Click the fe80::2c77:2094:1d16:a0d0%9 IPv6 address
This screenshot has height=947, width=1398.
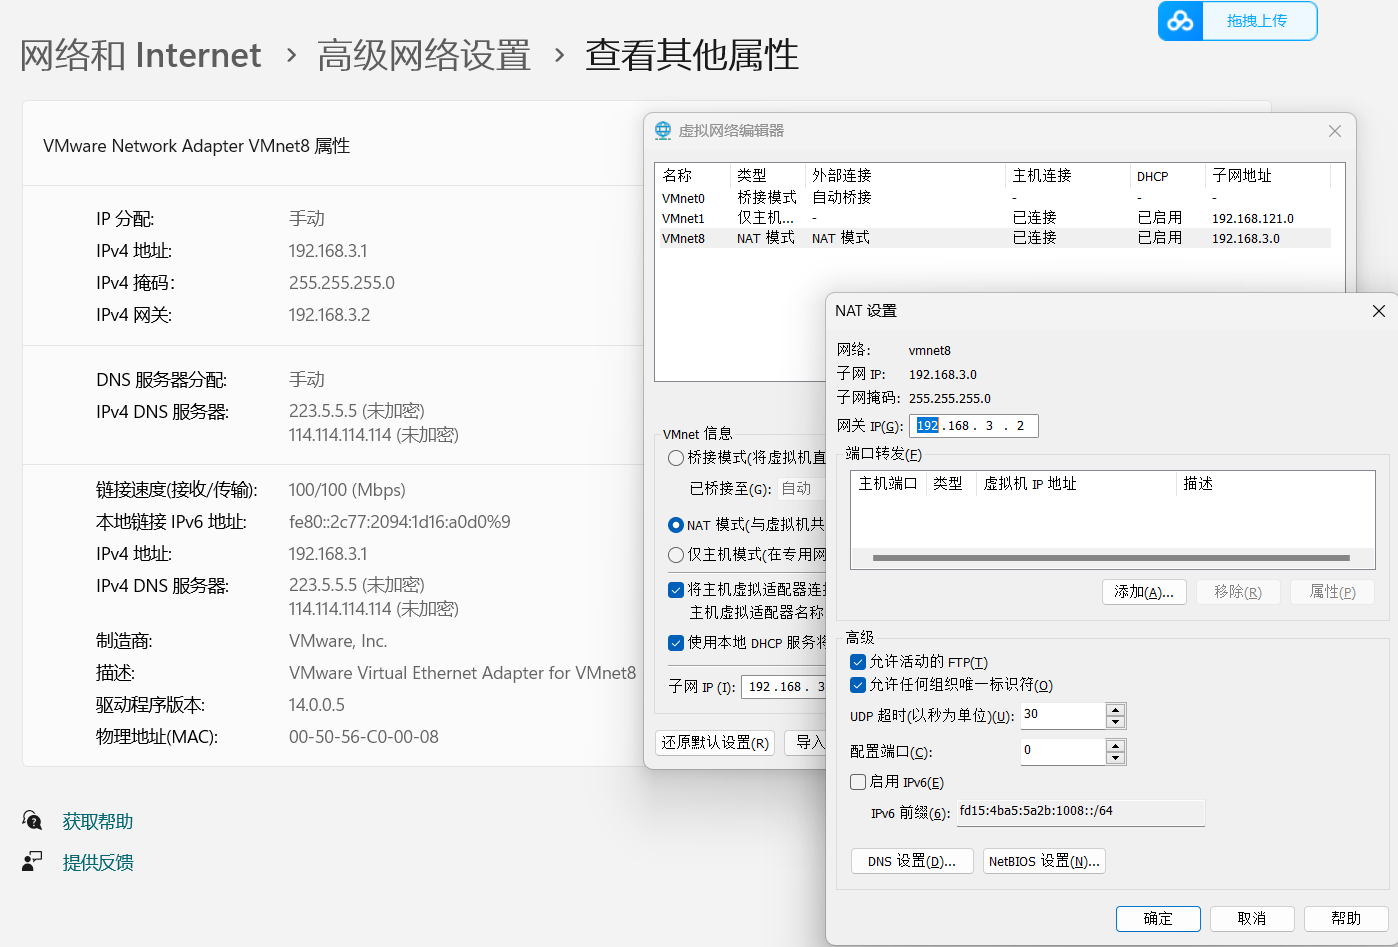pyautogui.click(x=400, y=522)
